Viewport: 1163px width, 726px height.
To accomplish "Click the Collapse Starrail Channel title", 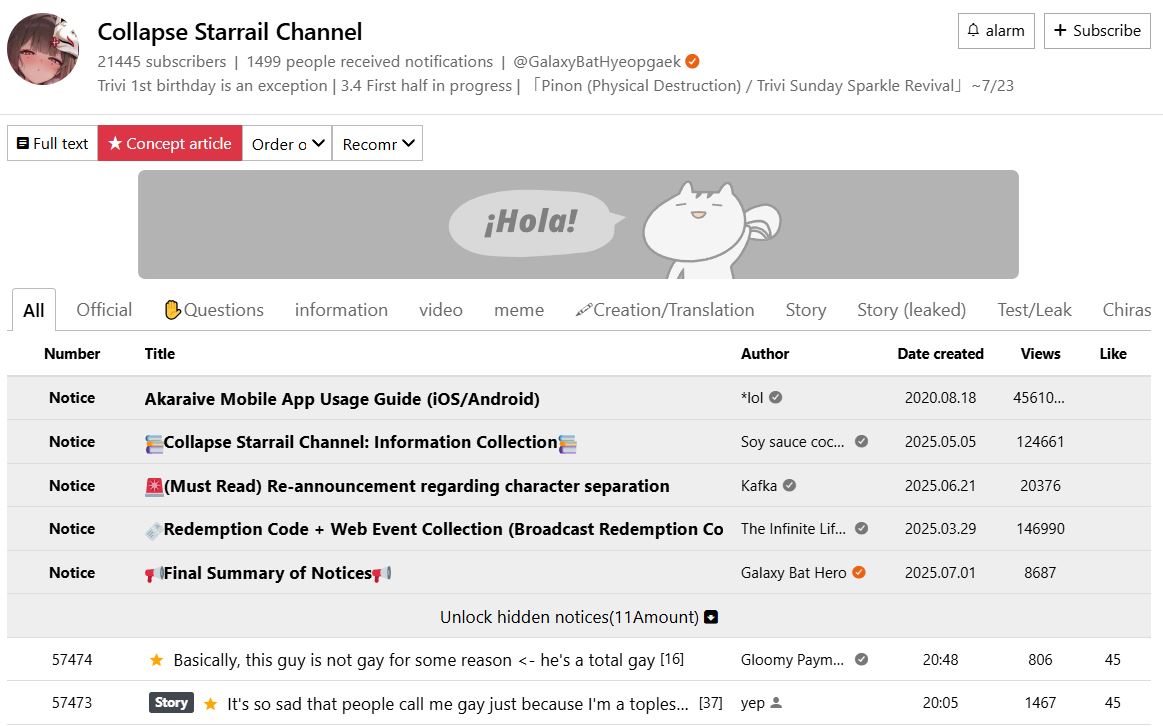I will click(230, 32).
